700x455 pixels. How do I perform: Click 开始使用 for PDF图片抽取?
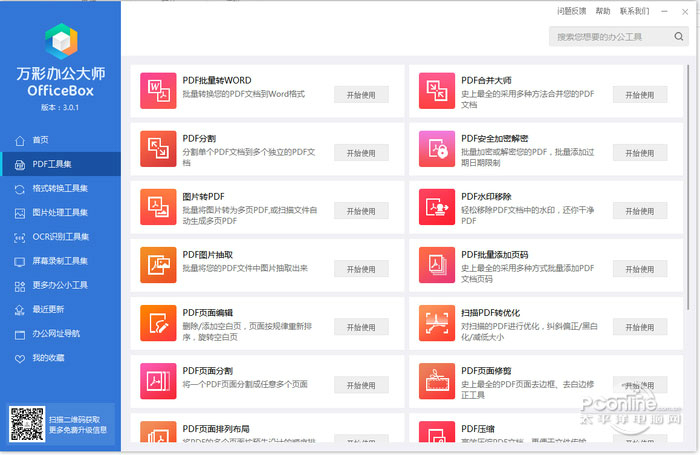point(361,269)
